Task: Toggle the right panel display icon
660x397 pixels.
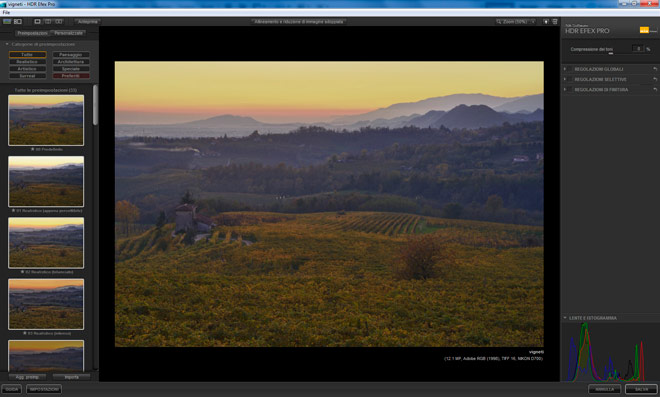Action: 555,21
